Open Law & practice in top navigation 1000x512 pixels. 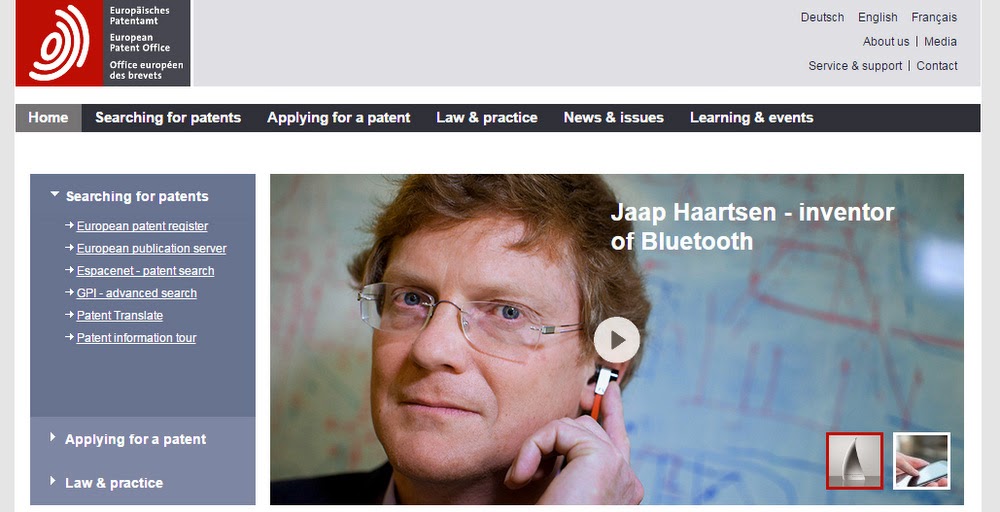tap(487, 118)
